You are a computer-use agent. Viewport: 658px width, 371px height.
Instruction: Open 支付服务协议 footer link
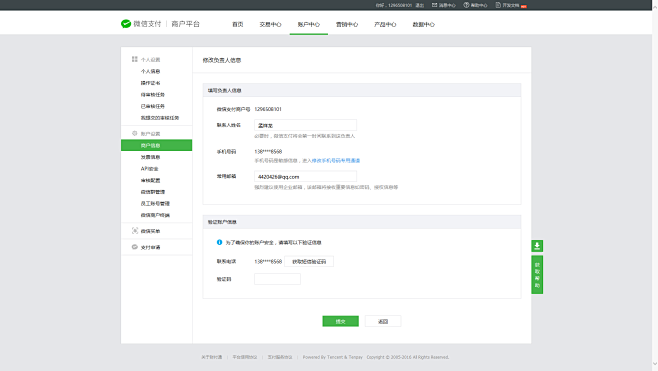click(x=280, y=357)
